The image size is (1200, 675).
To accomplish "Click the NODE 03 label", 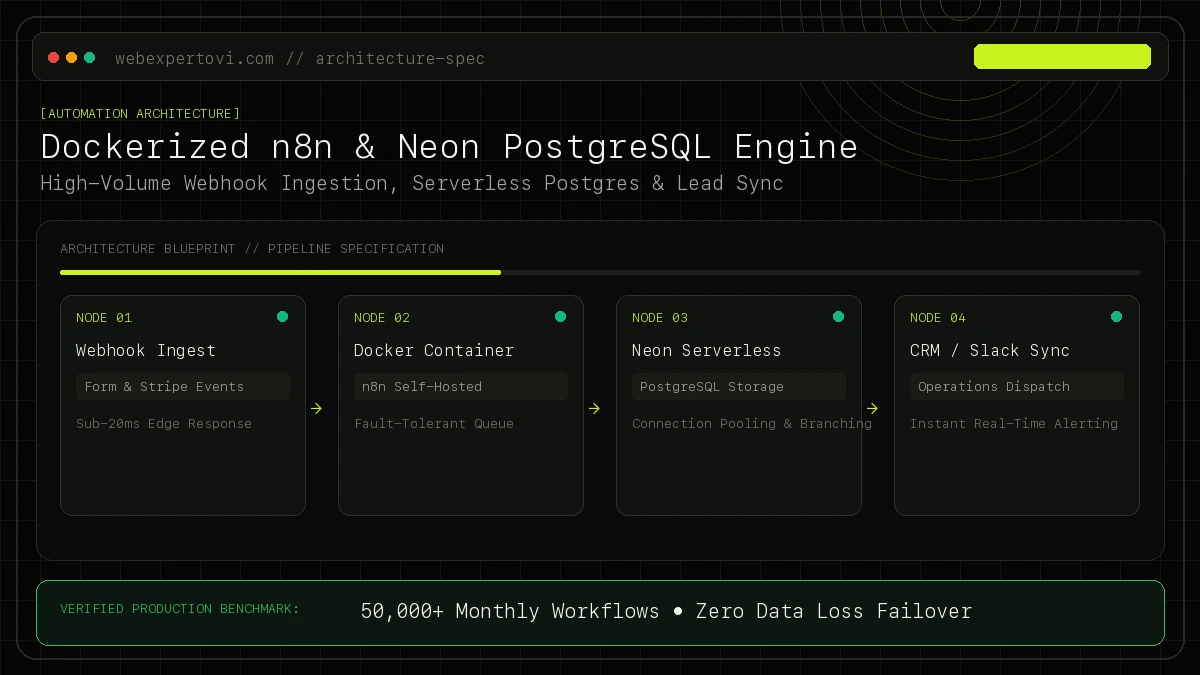I will pos(660,317).
